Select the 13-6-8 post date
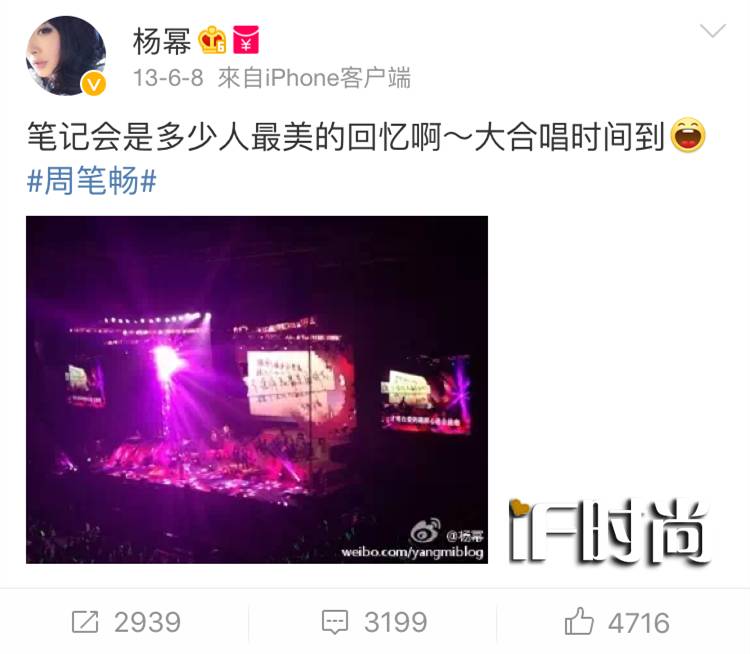 pos(168,78)
